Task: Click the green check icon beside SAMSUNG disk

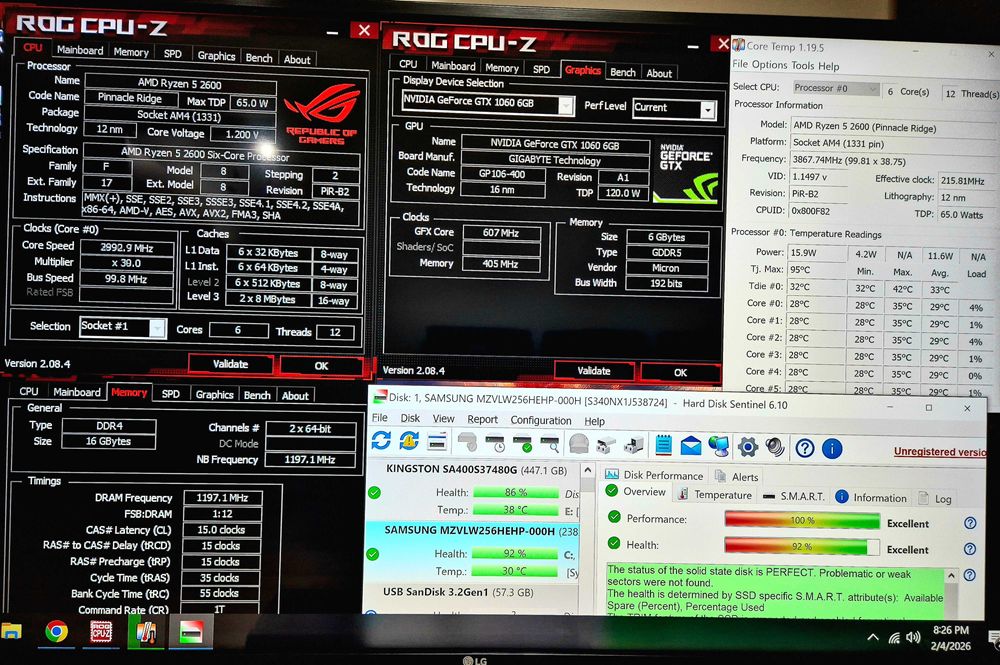Action: pyautogui.click(x=372, y=554)
